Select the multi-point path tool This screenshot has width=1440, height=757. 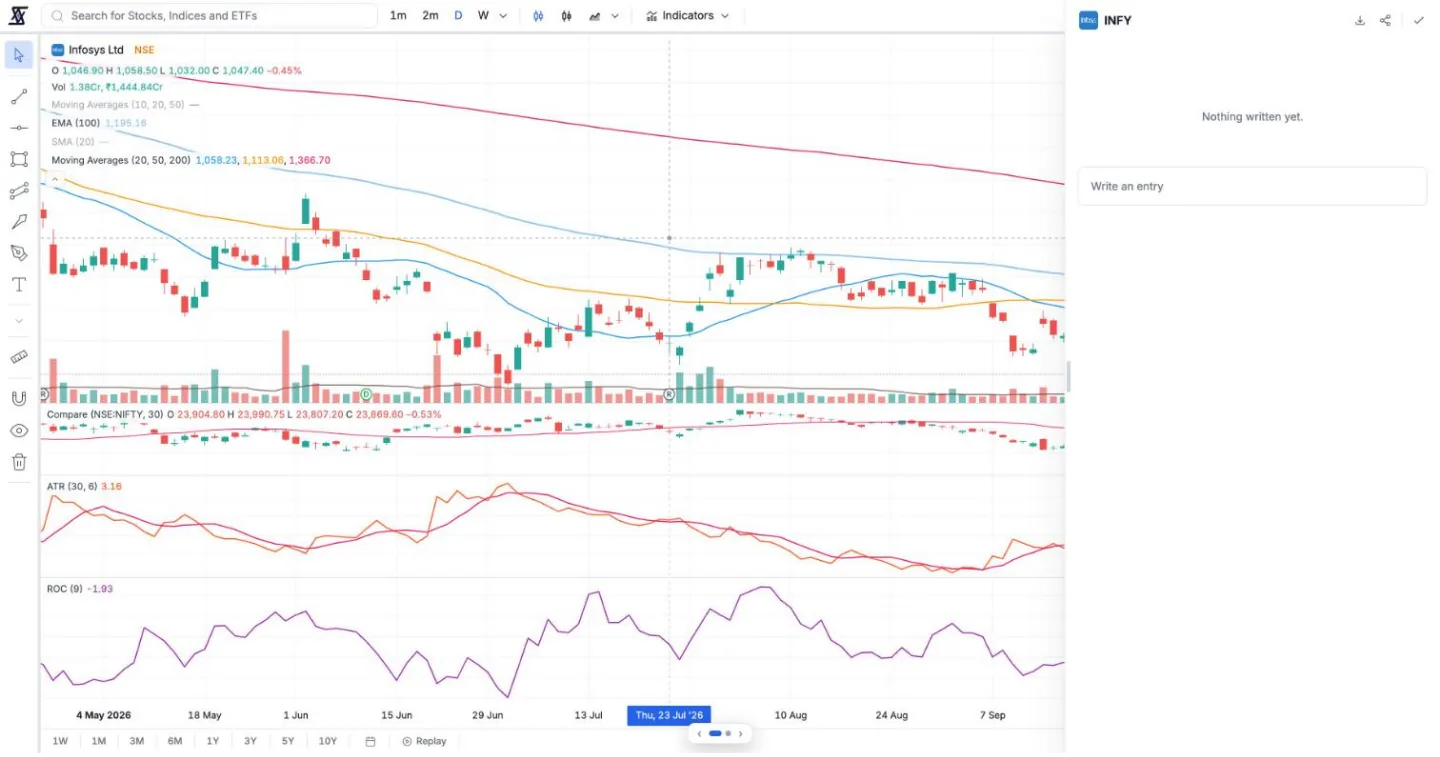(19, 191)
